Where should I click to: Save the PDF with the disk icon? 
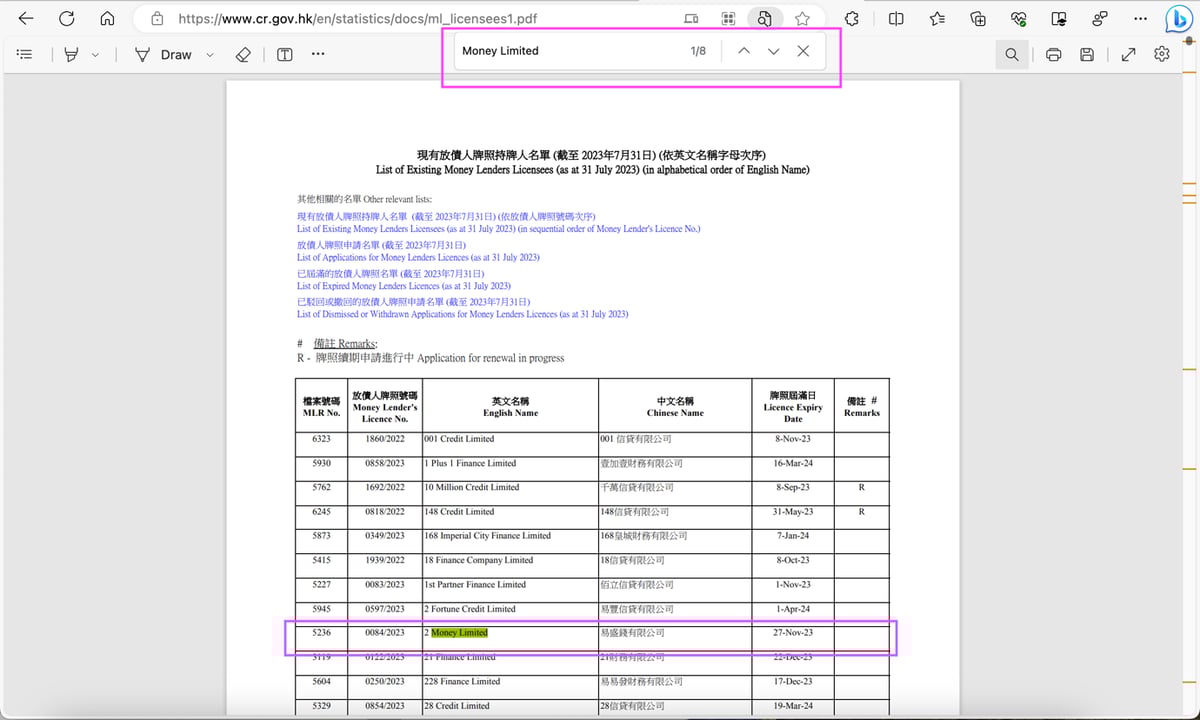(1087, 55)
